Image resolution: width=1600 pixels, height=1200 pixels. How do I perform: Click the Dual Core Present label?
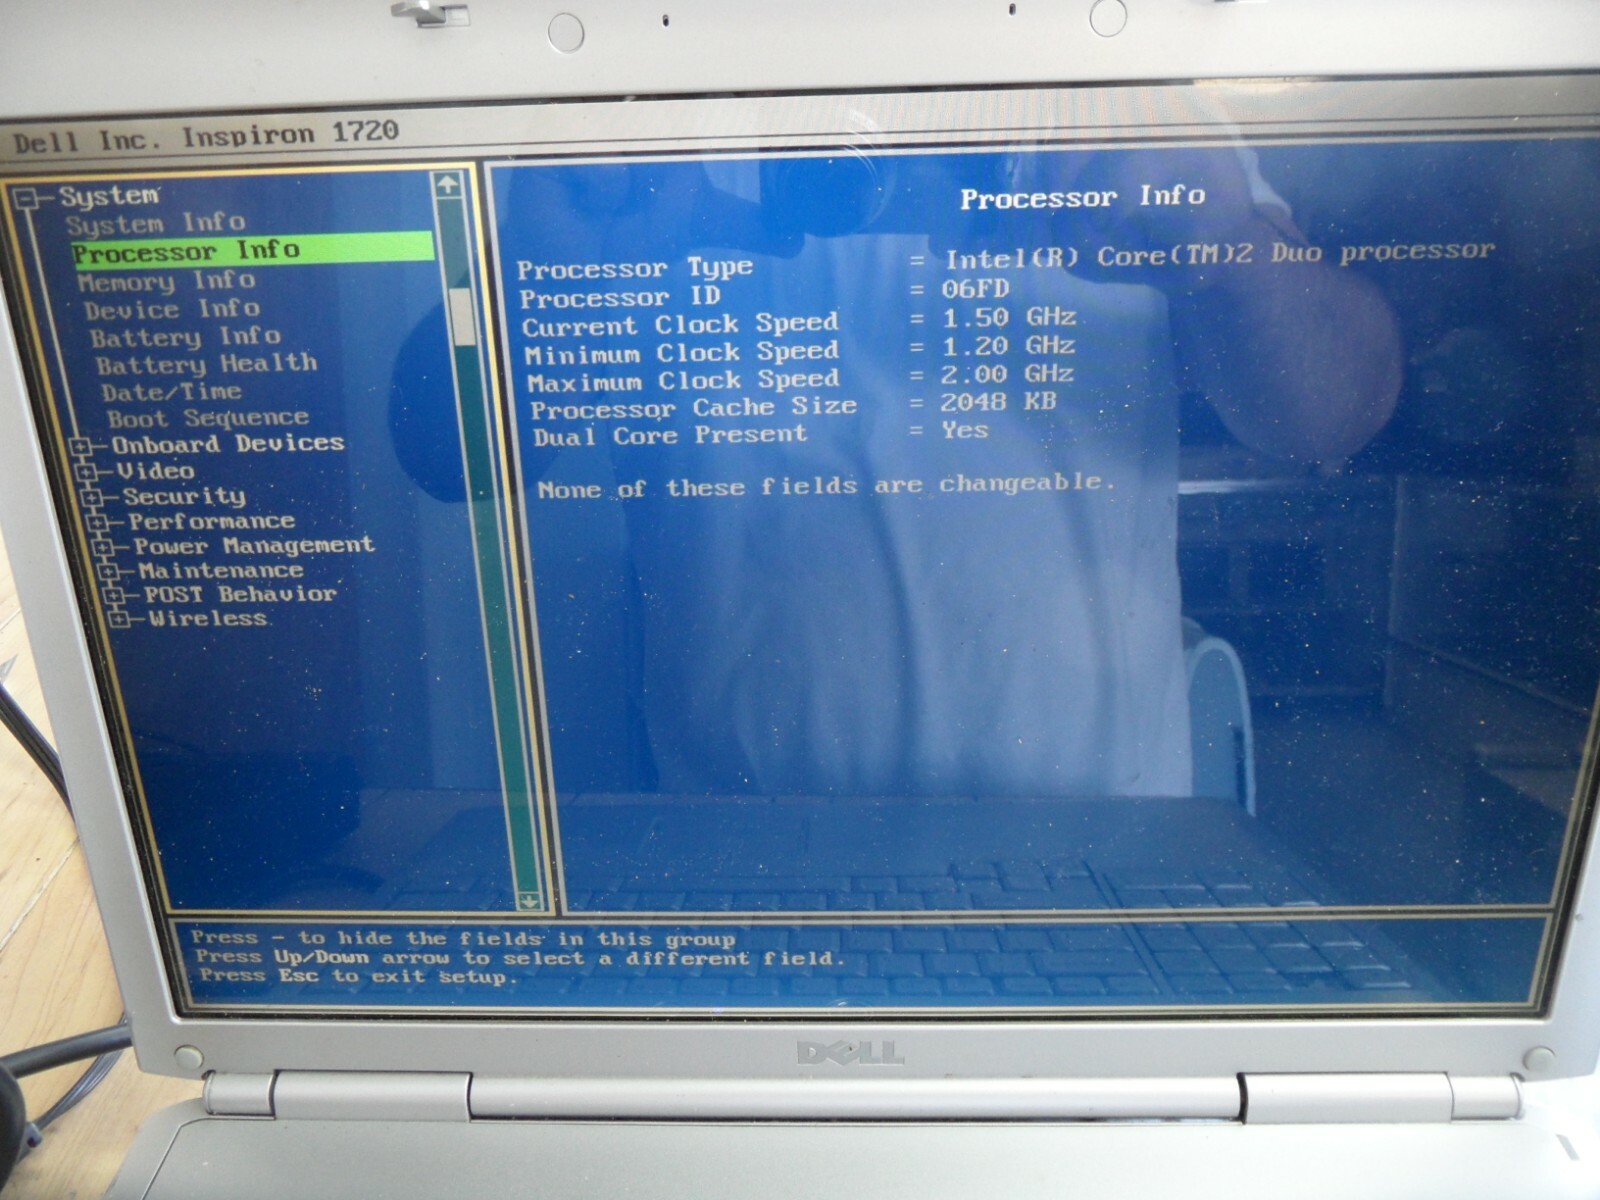670,435
